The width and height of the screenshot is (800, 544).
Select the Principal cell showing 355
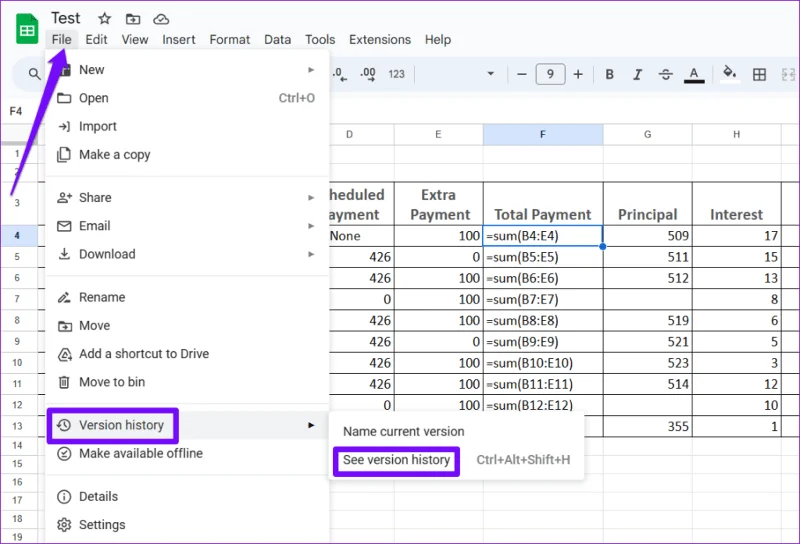pyautogui.click(x=647, y=426)
